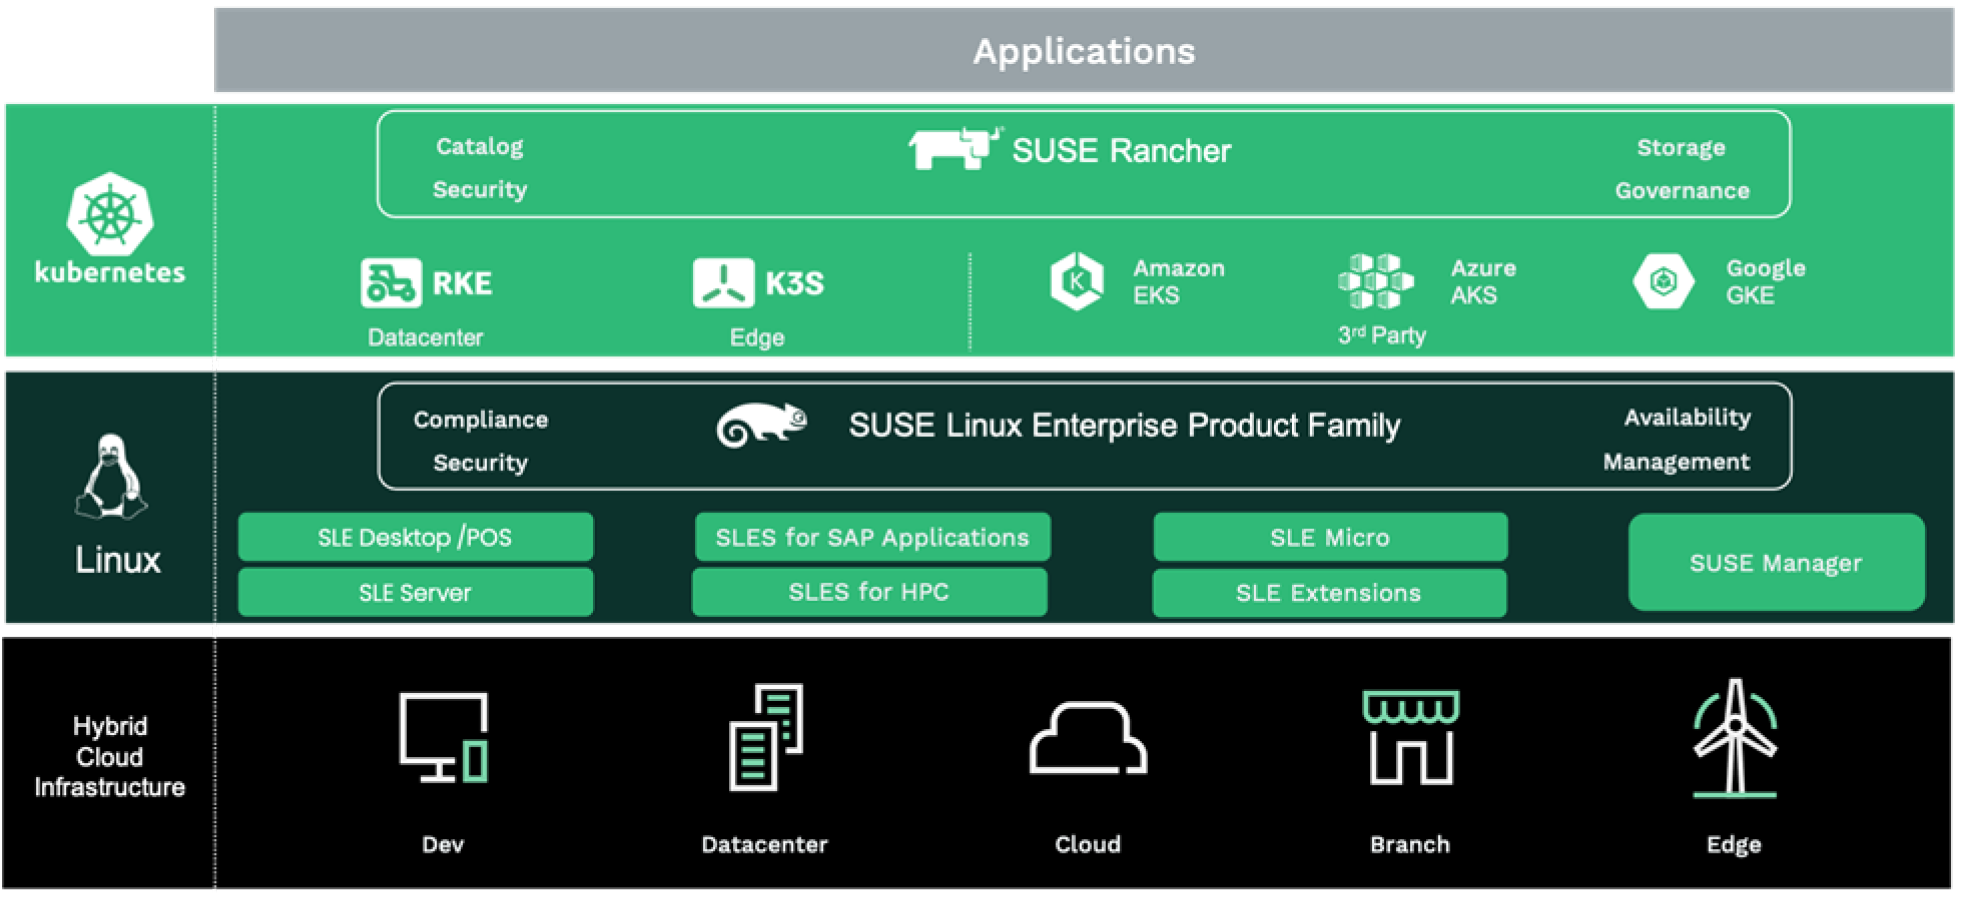Click Security label in SUSE Linux box
The height and width of the screenshot is (902, 1970).
click(480, 463)
